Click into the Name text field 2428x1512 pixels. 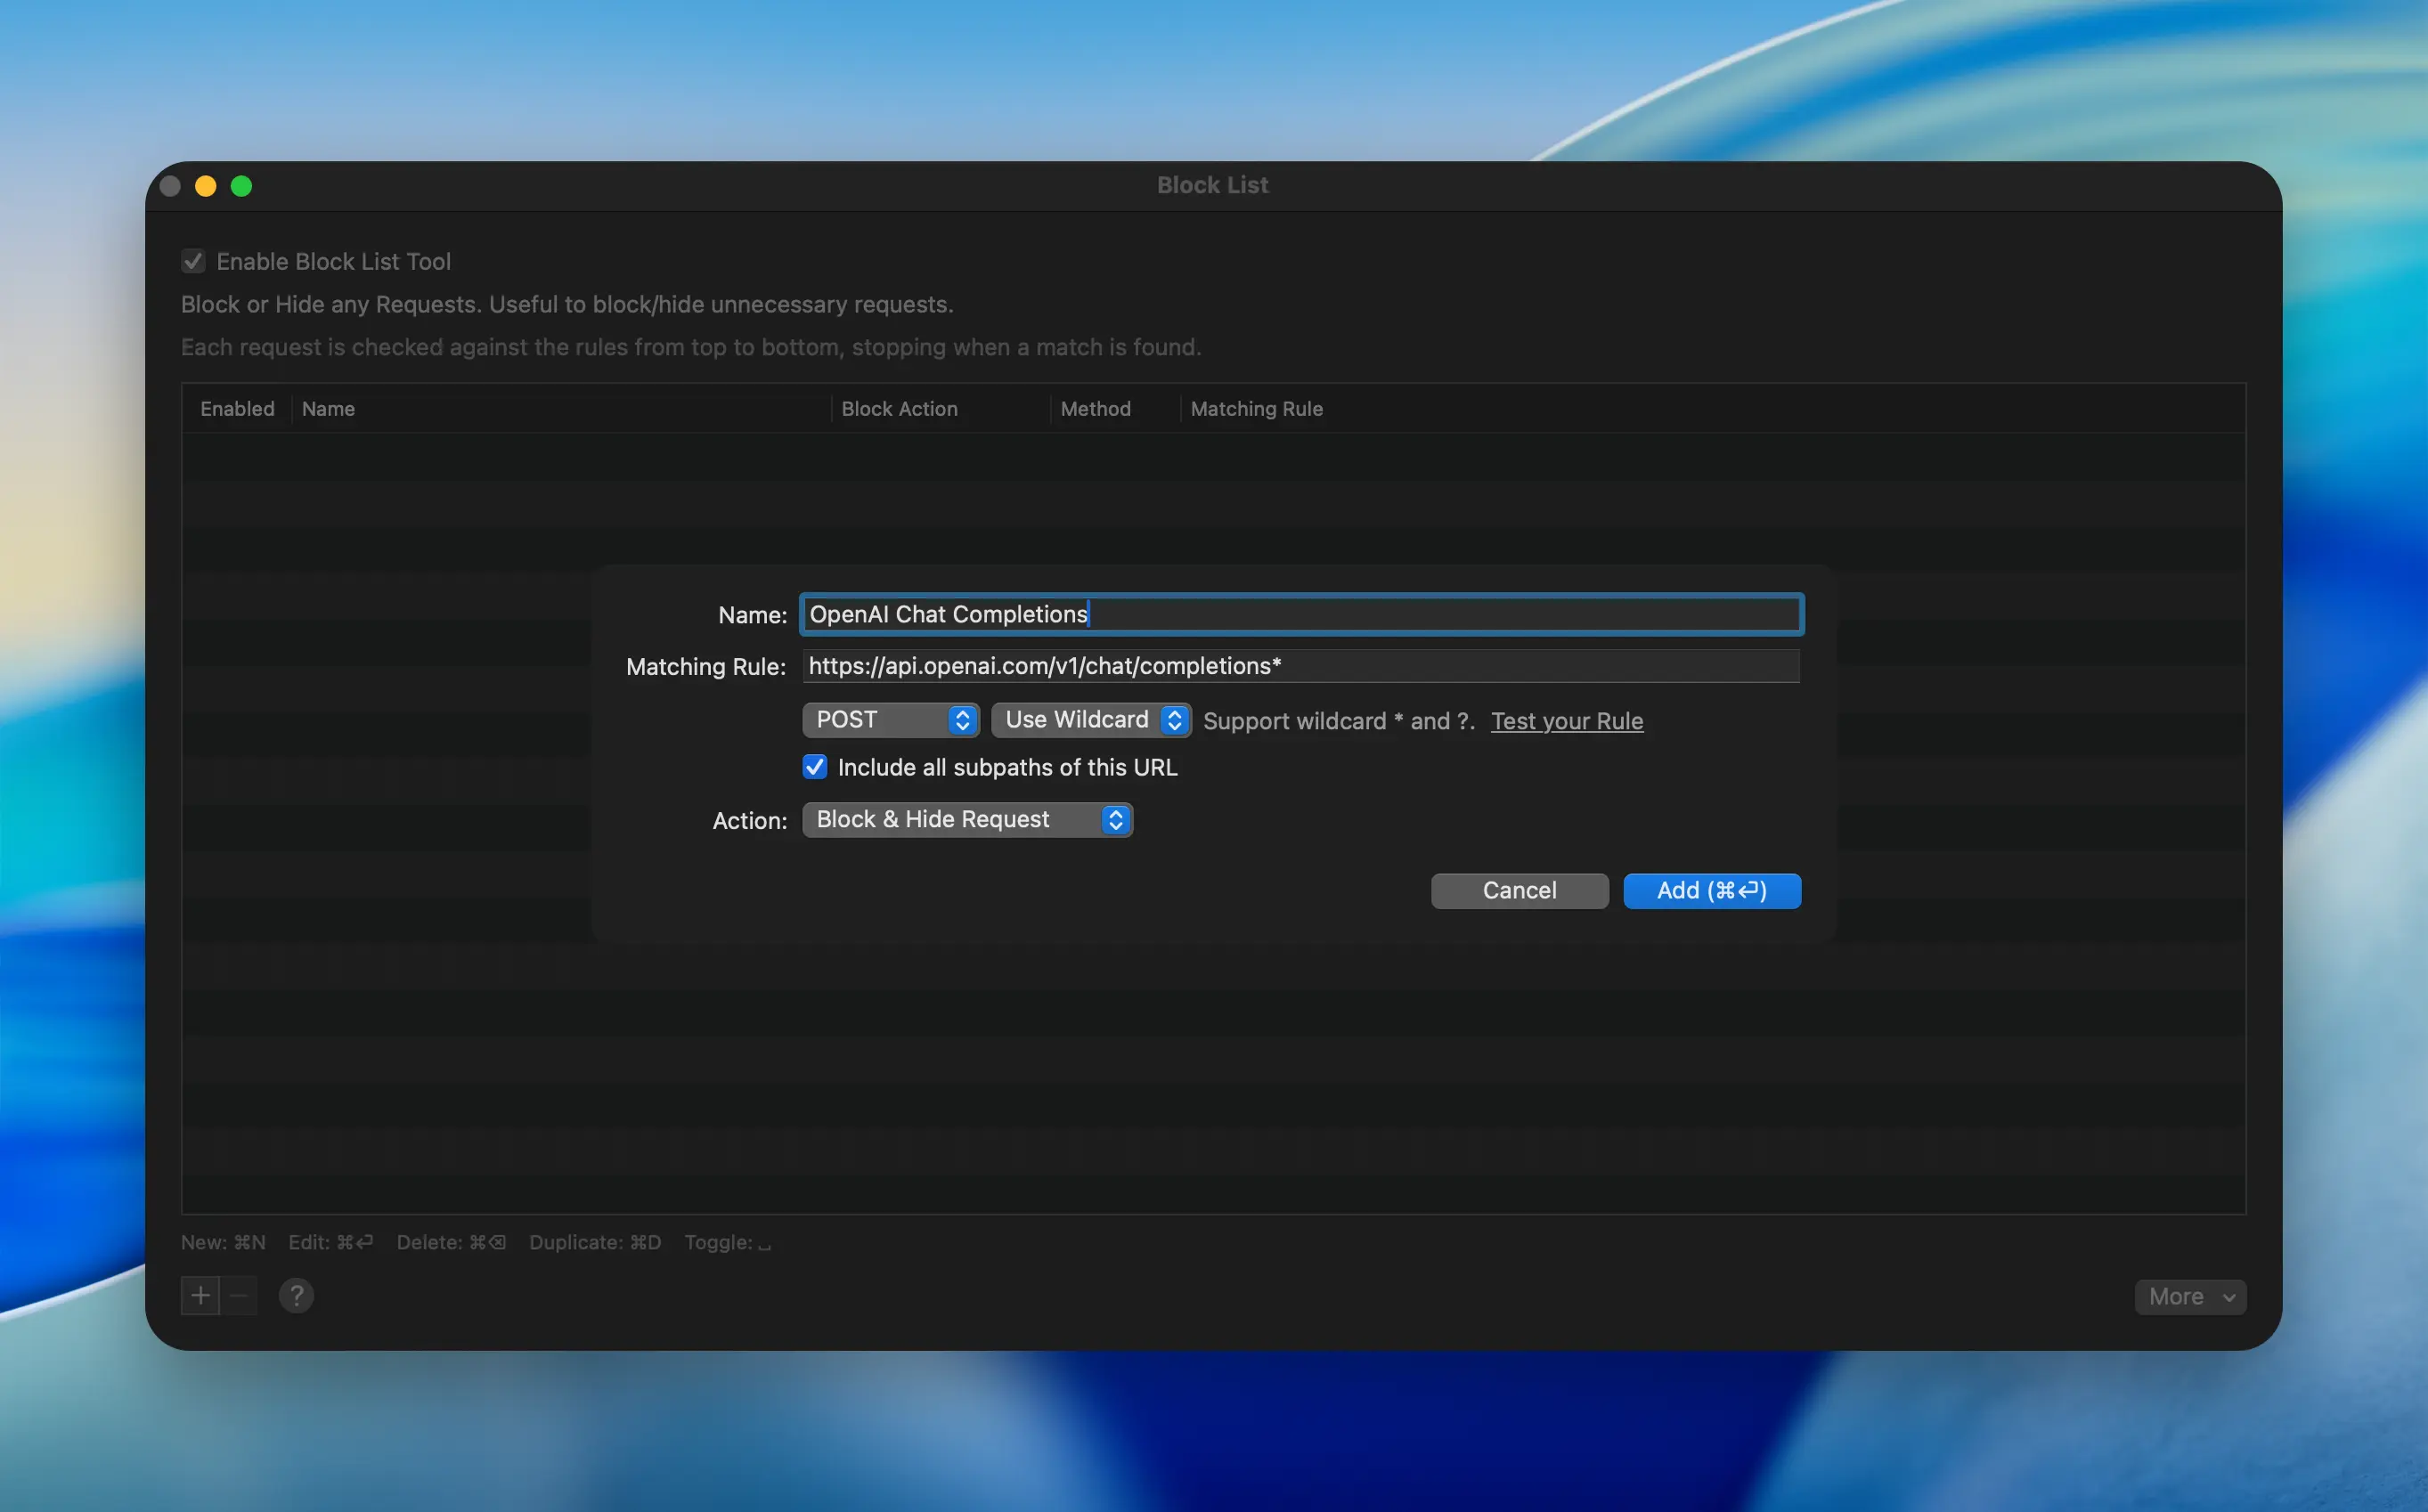tap(1302, 614)
